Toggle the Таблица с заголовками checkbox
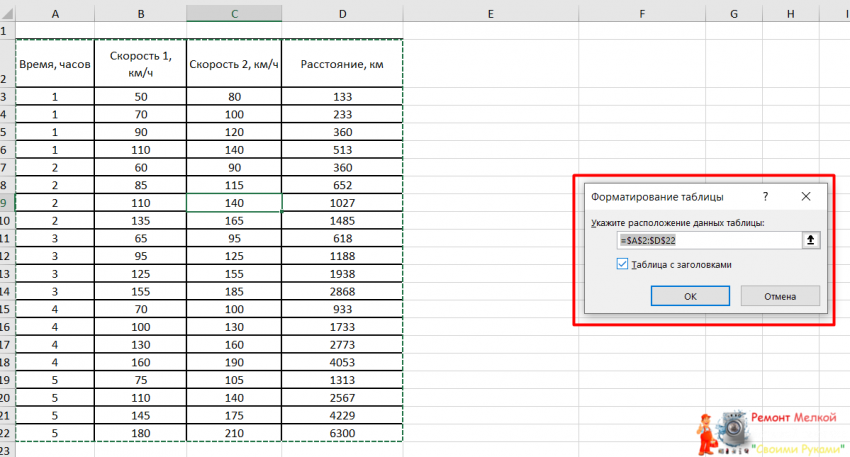The width and height of the screenshot is (850, 457). point(623,265)
